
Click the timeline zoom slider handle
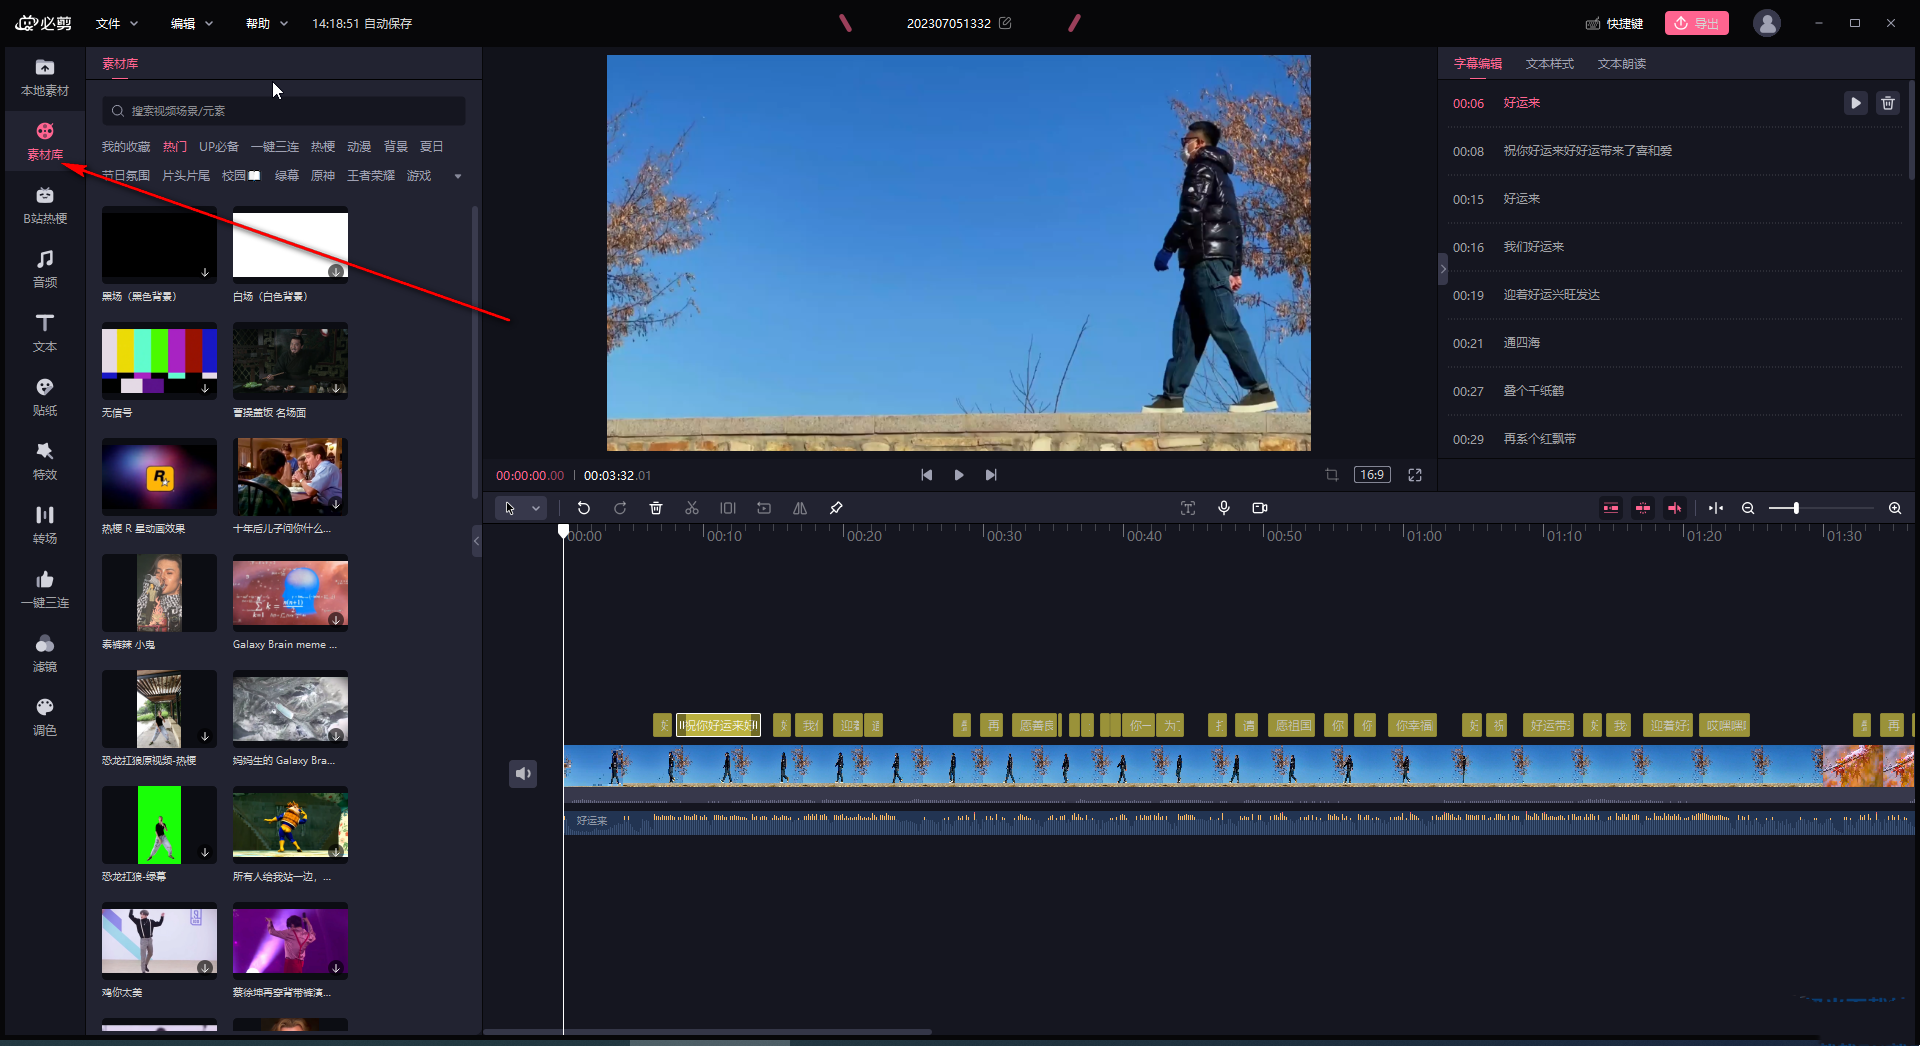[1796, 508]
